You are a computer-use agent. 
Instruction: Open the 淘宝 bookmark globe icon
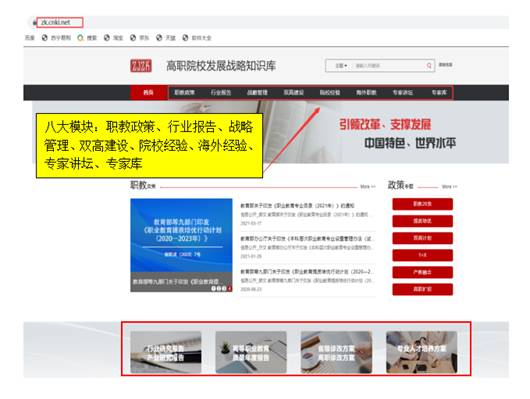[x=107, y=38]
